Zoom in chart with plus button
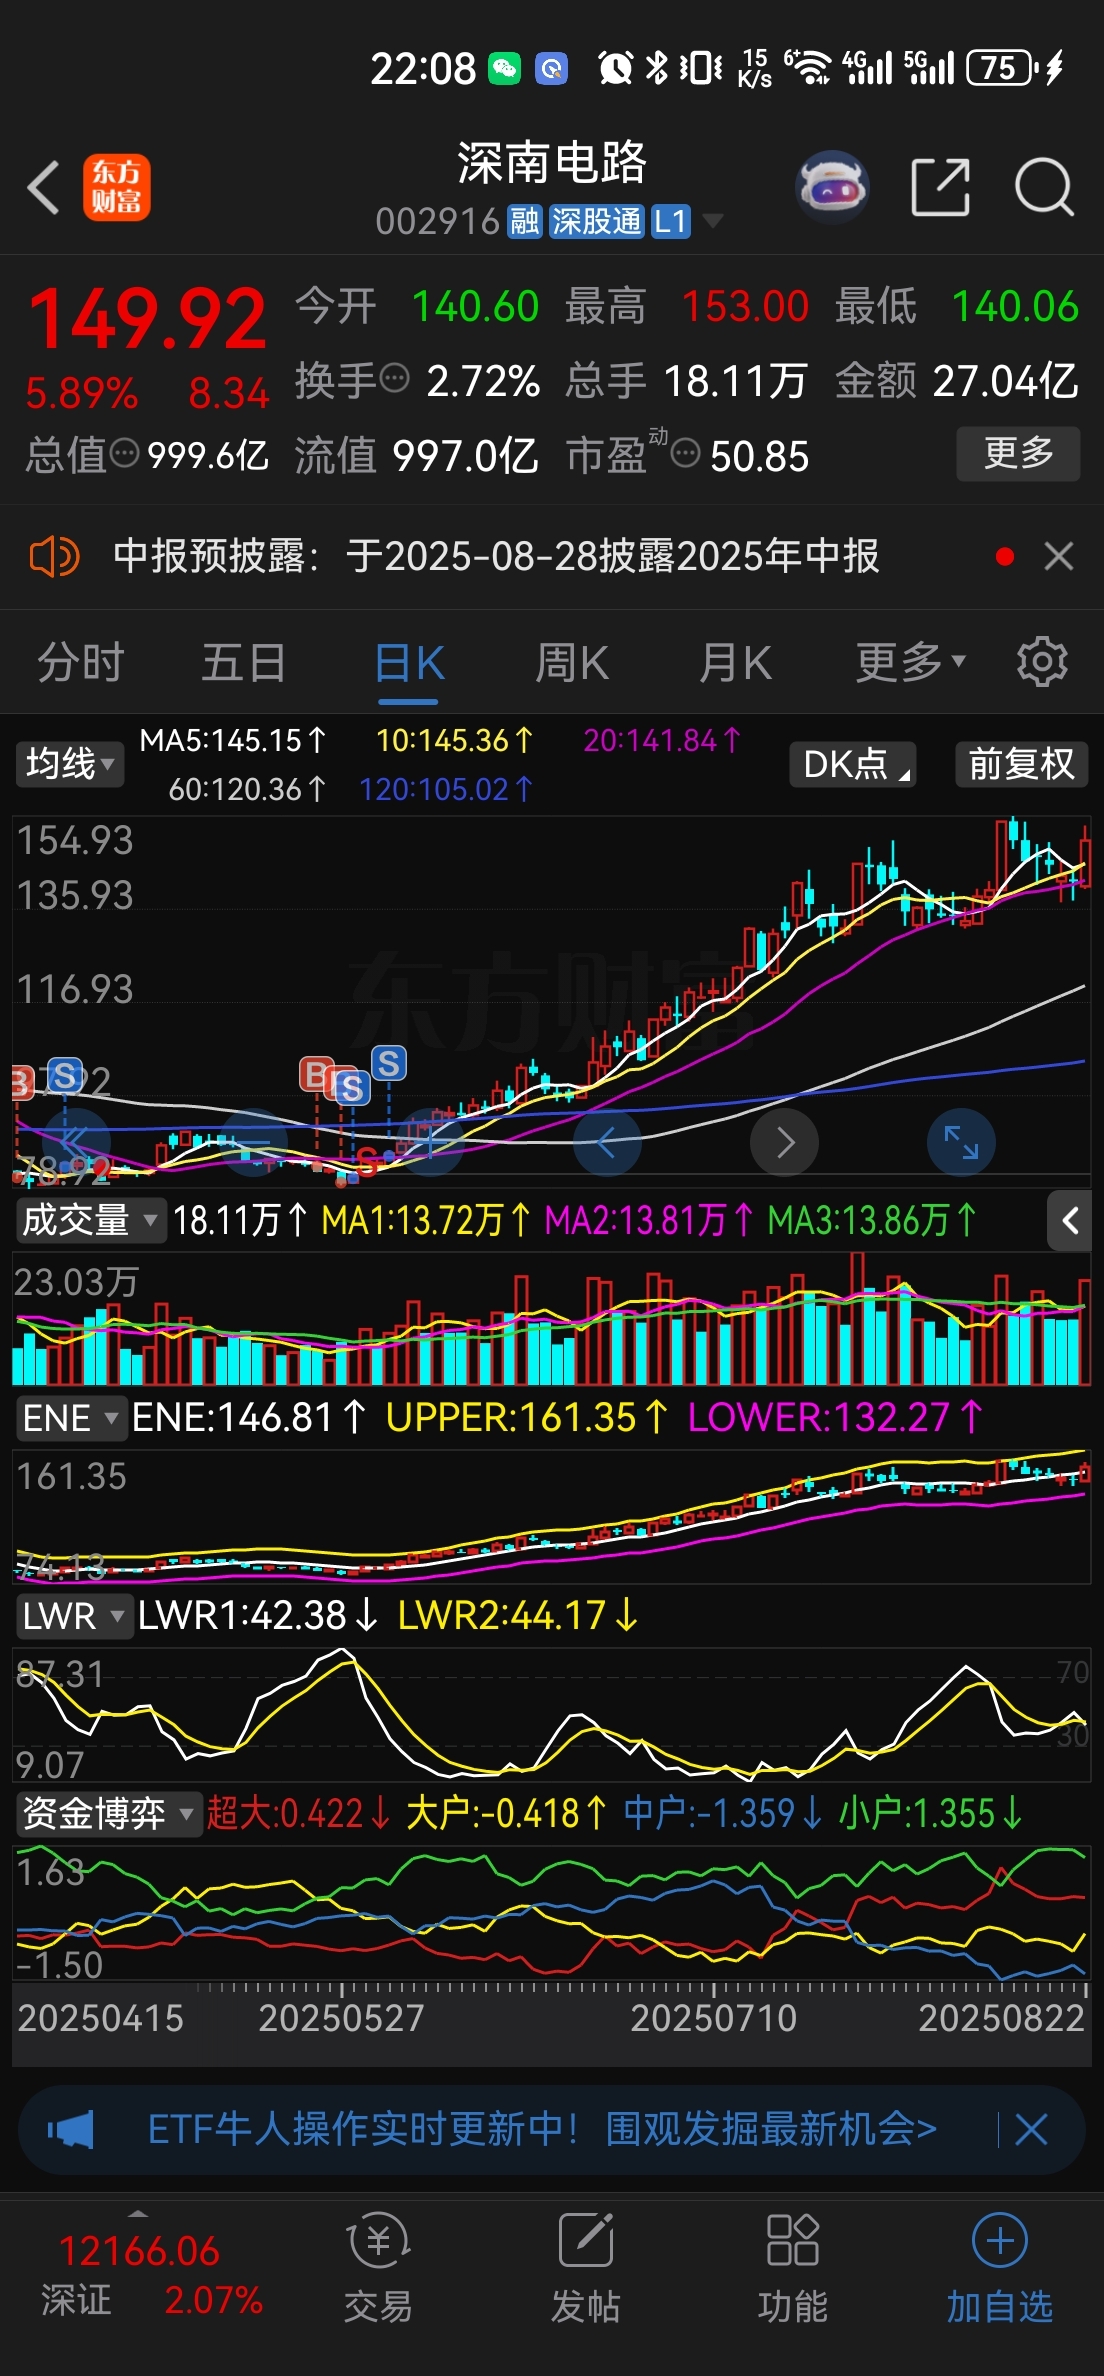The image size is (1104, 2376). tap(430, 1142)
